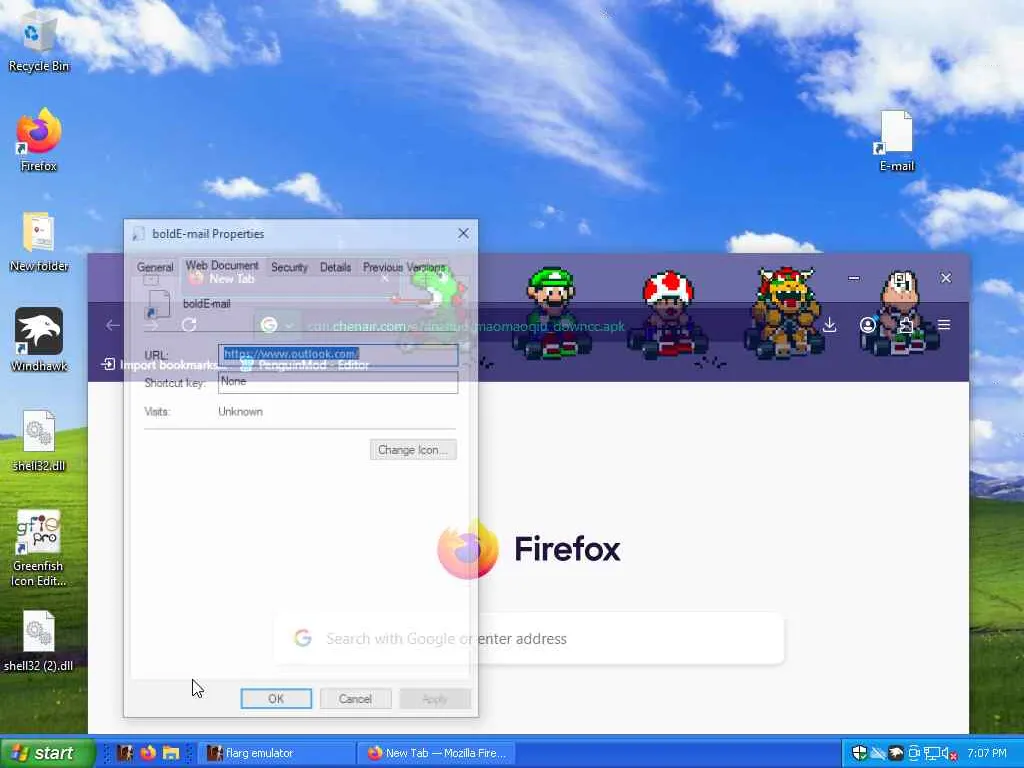Switch to the Previous Versions tab

404,267
